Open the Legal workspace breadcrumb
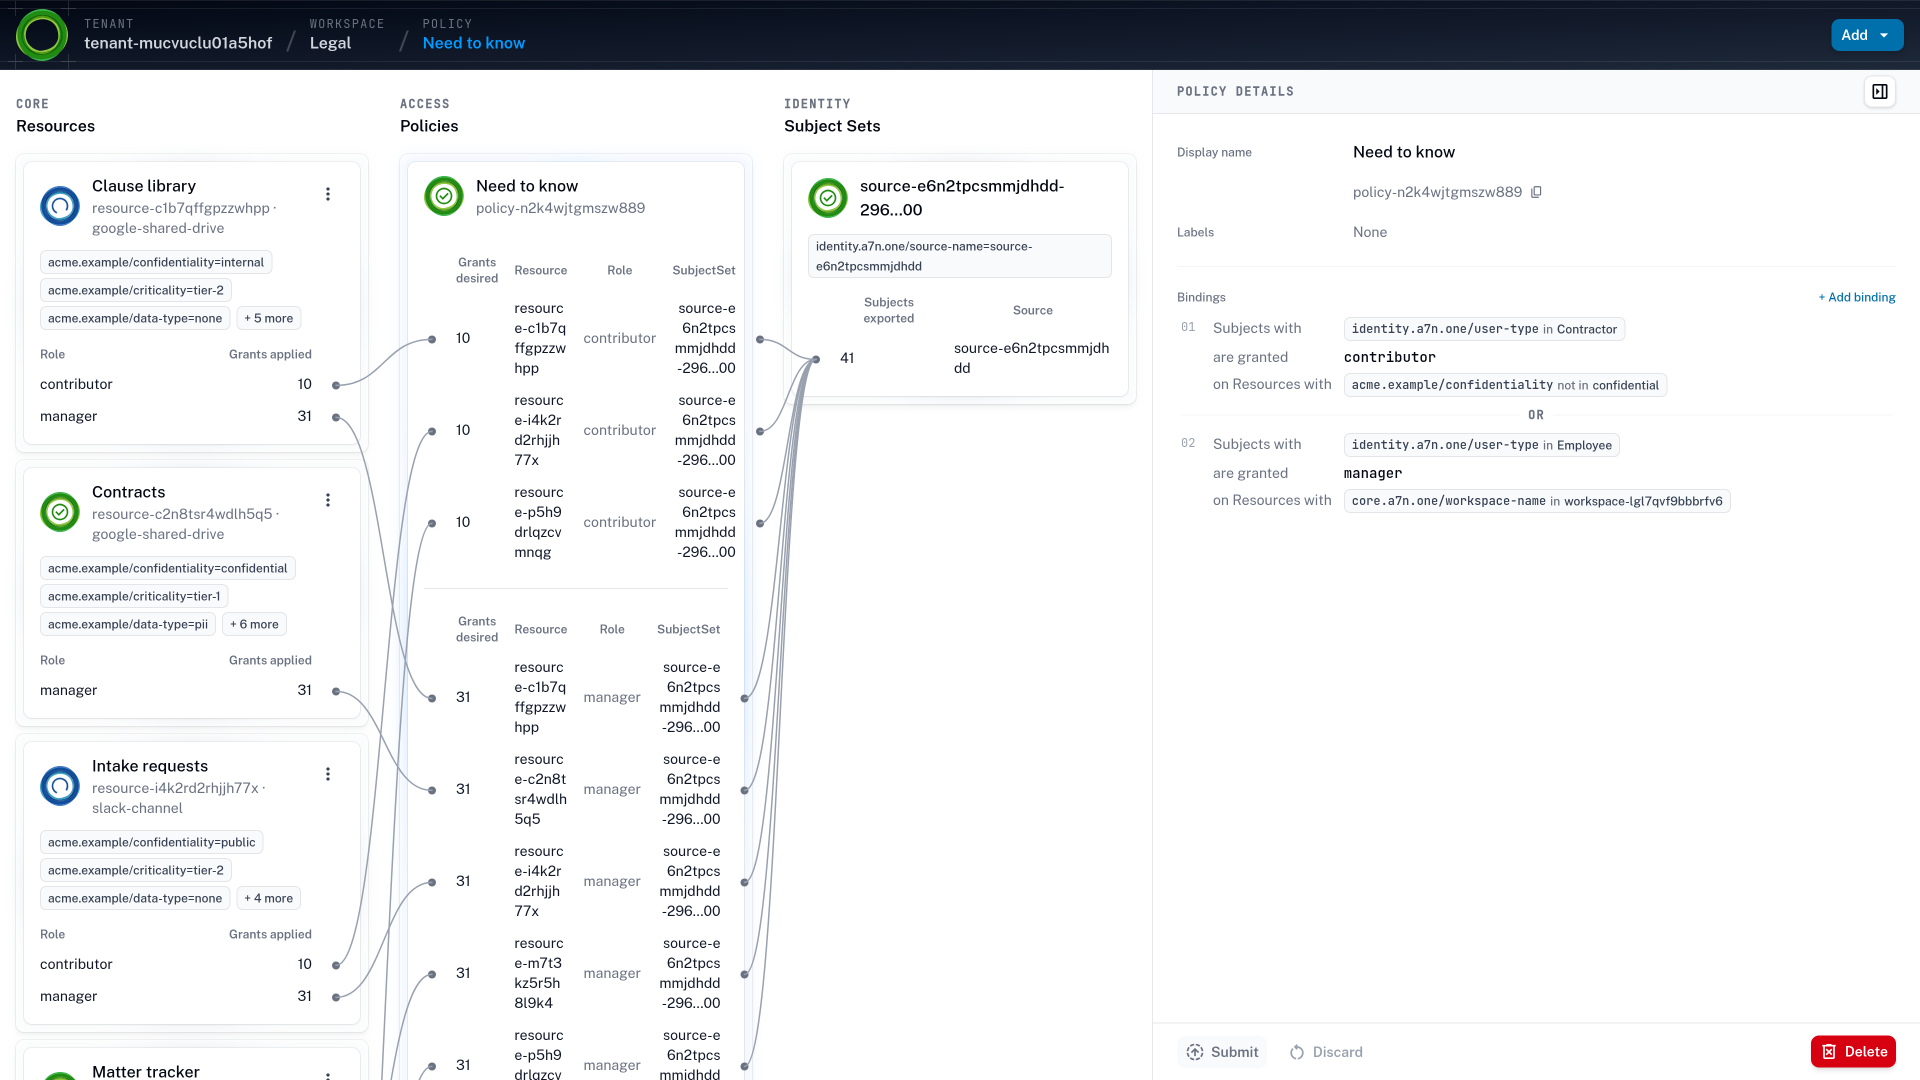The height and width of the screenshot is (1080, 1920). tap(330, 43)
